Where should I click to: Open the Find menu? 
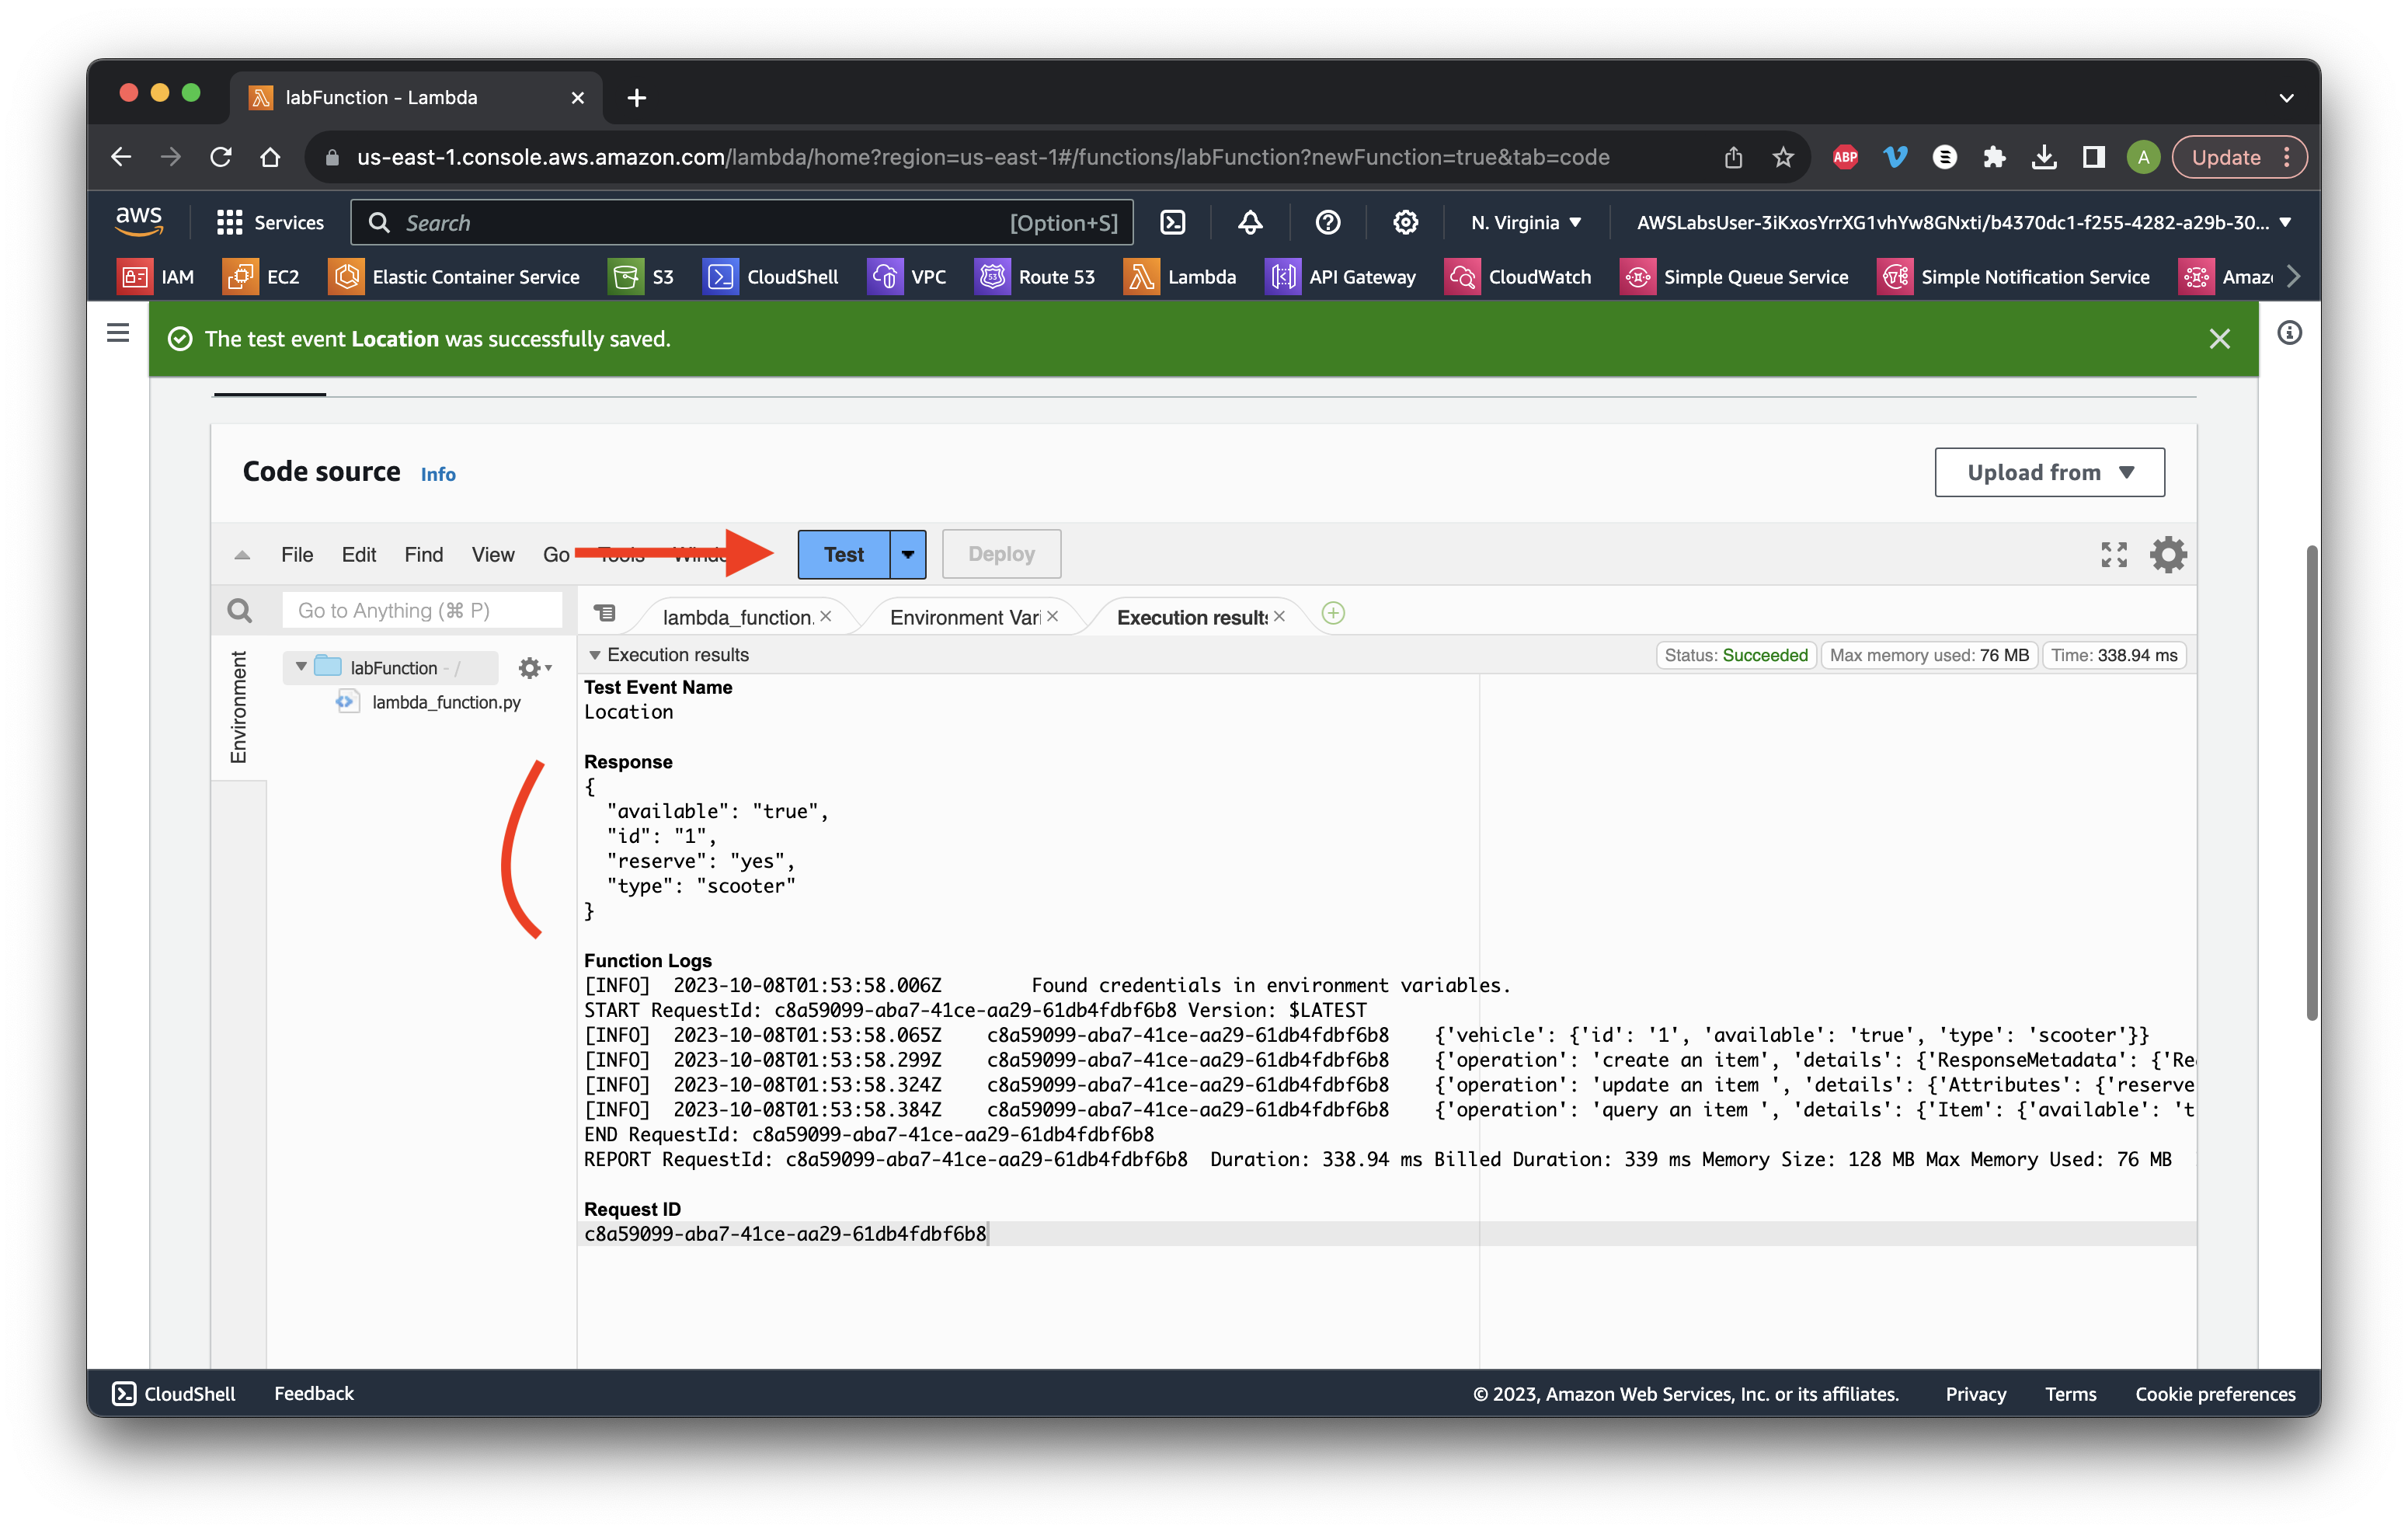pos(424,554)
